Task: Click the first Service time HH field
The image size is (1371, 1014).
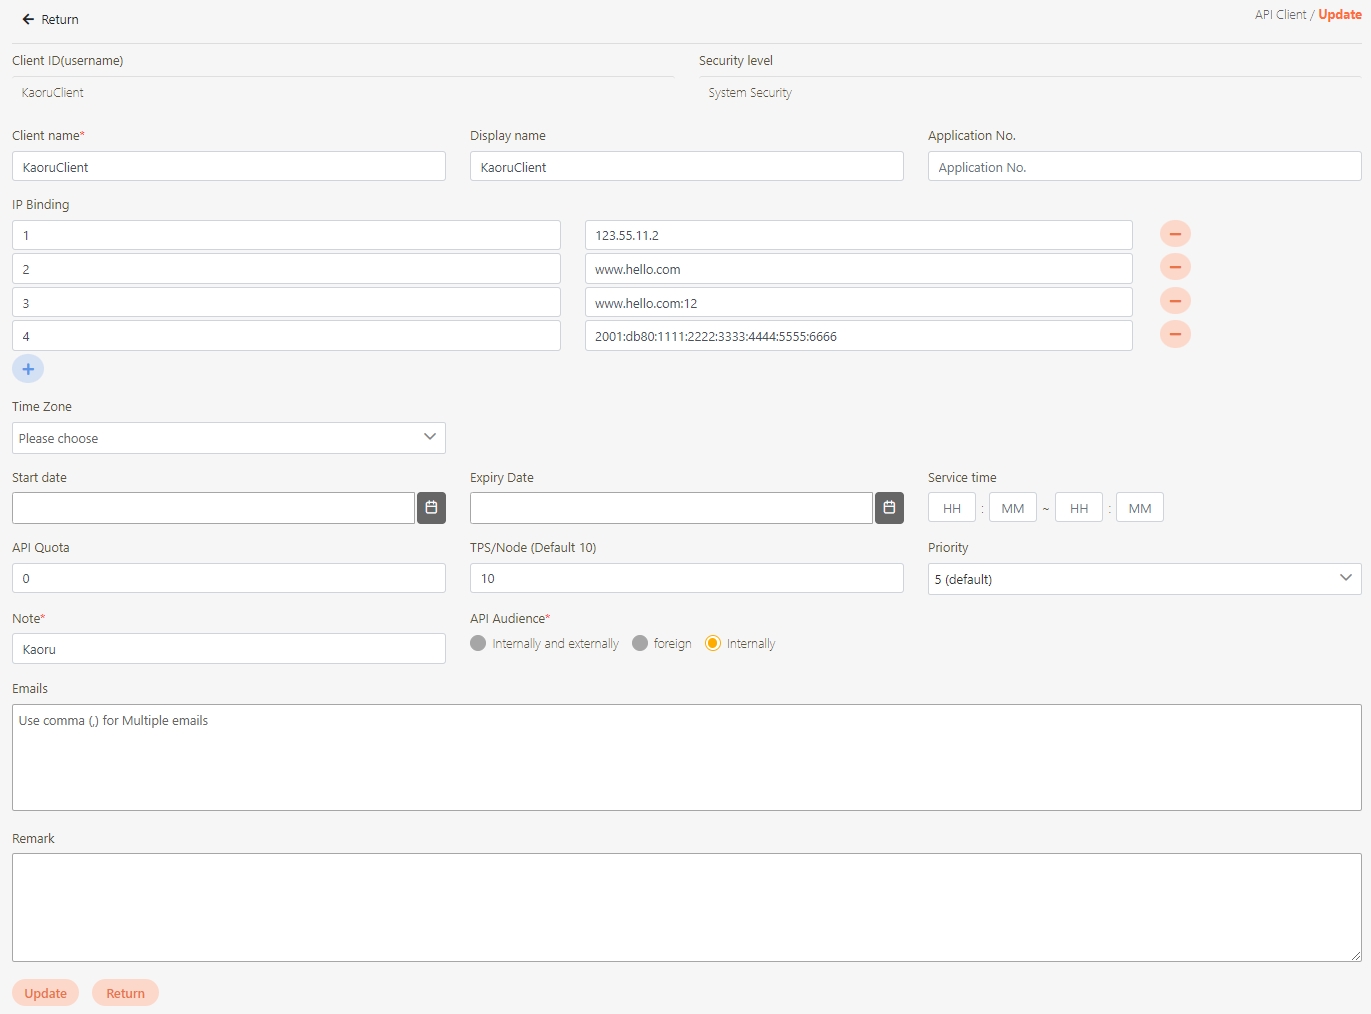Action: (x=952, y=508)
